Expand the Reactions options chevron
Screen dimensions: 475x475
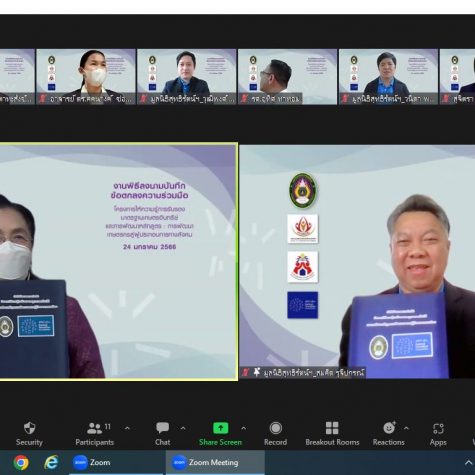tap(406, 428)
